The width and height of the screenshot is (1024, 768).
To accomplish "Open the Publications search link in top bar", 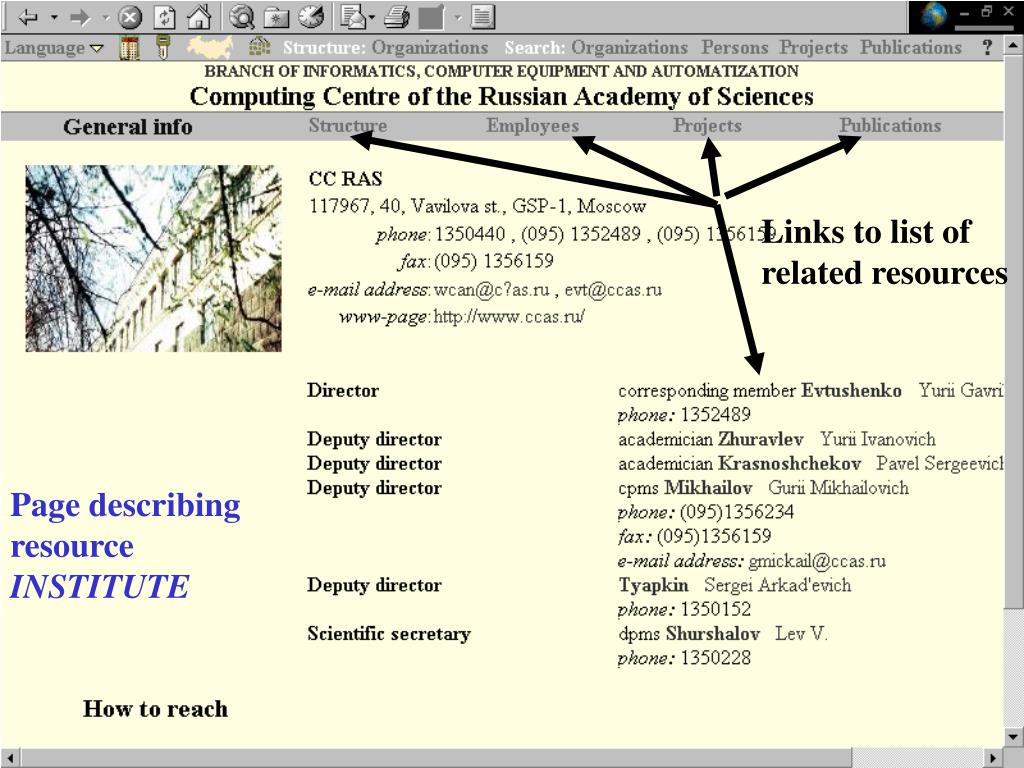I will click(x=910, y=48).
